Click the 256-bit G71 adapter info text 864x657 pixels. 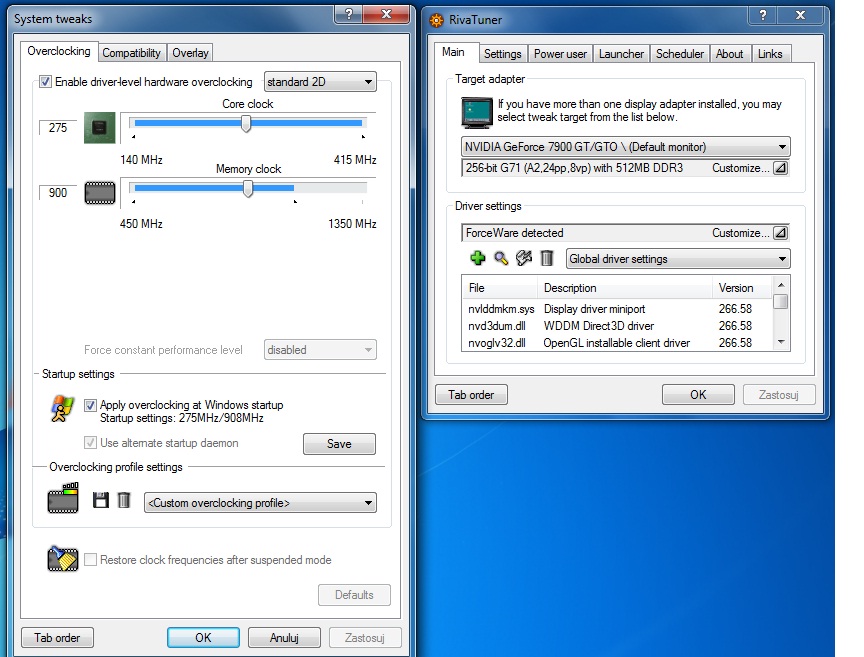pyautogui.click(x=574, y=168)
